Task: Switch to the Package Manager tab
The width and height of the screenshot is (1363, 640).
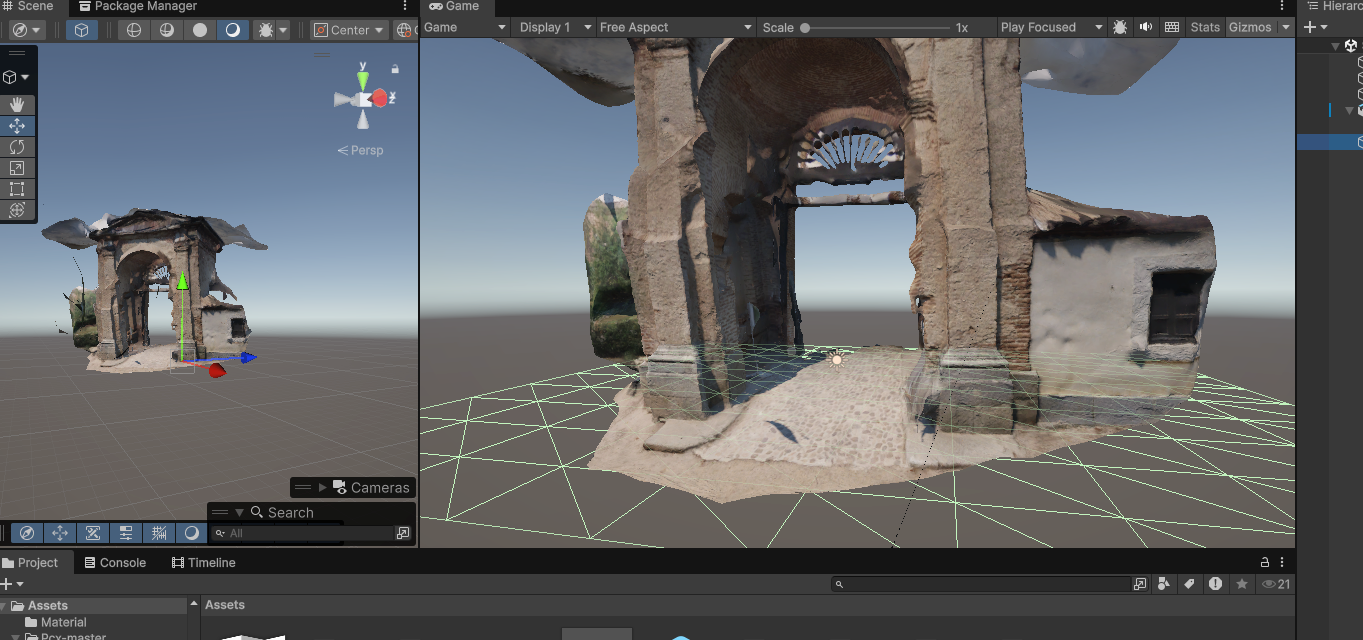Action: [136, 6]
